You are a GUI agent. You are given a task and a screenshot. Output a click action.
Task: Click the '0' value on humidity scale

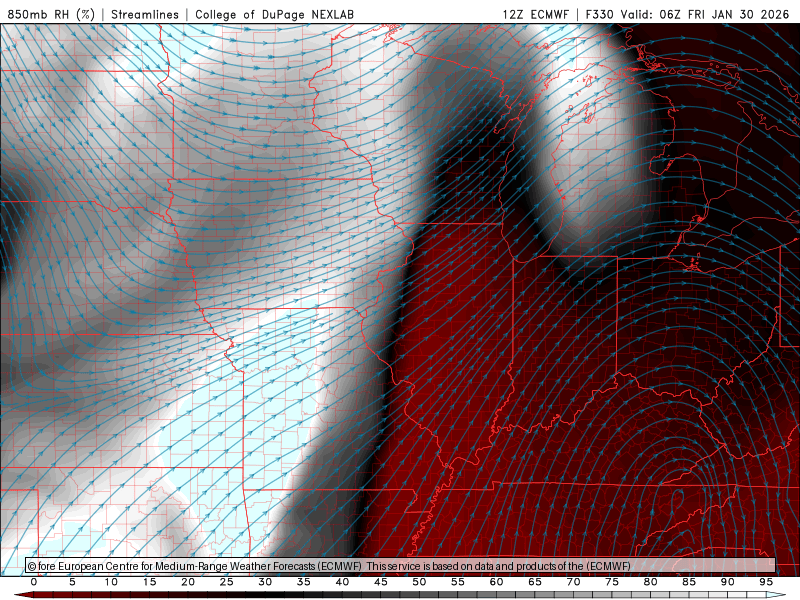point(34,582)
